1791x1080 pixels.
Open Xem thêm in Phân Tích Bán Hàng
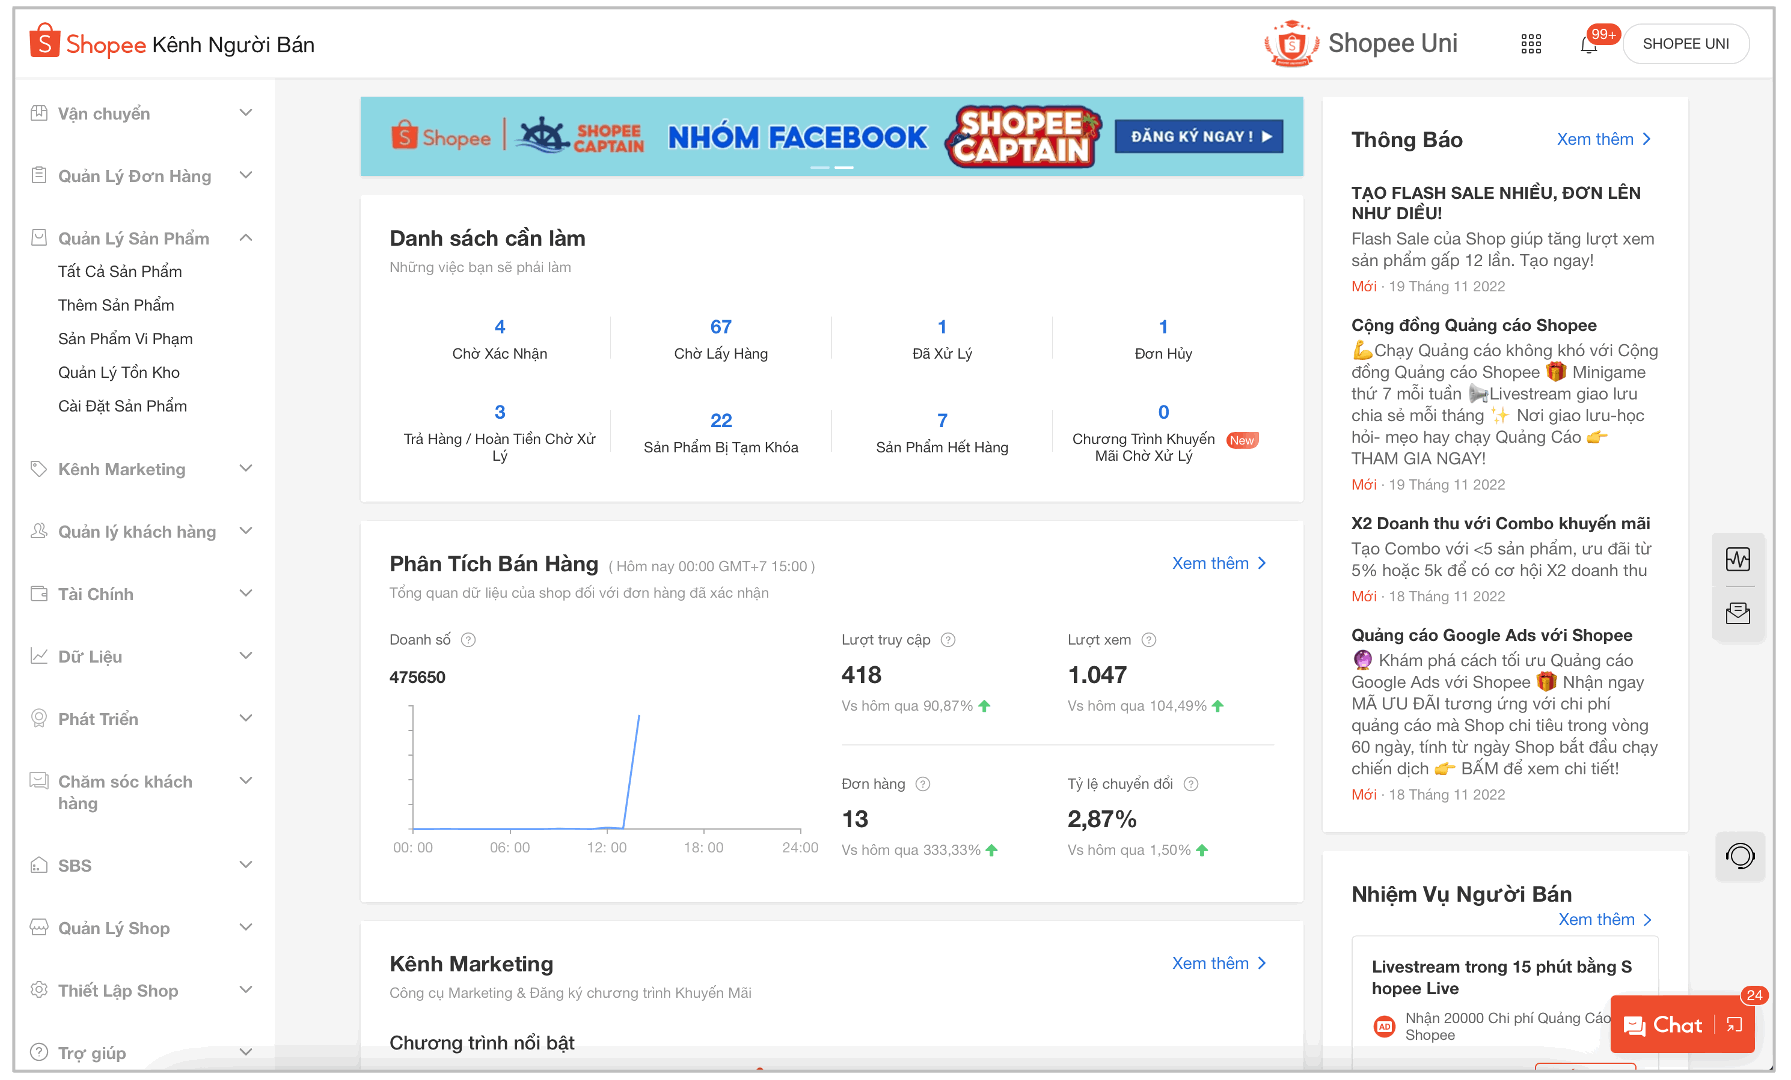coord(1219,563)
